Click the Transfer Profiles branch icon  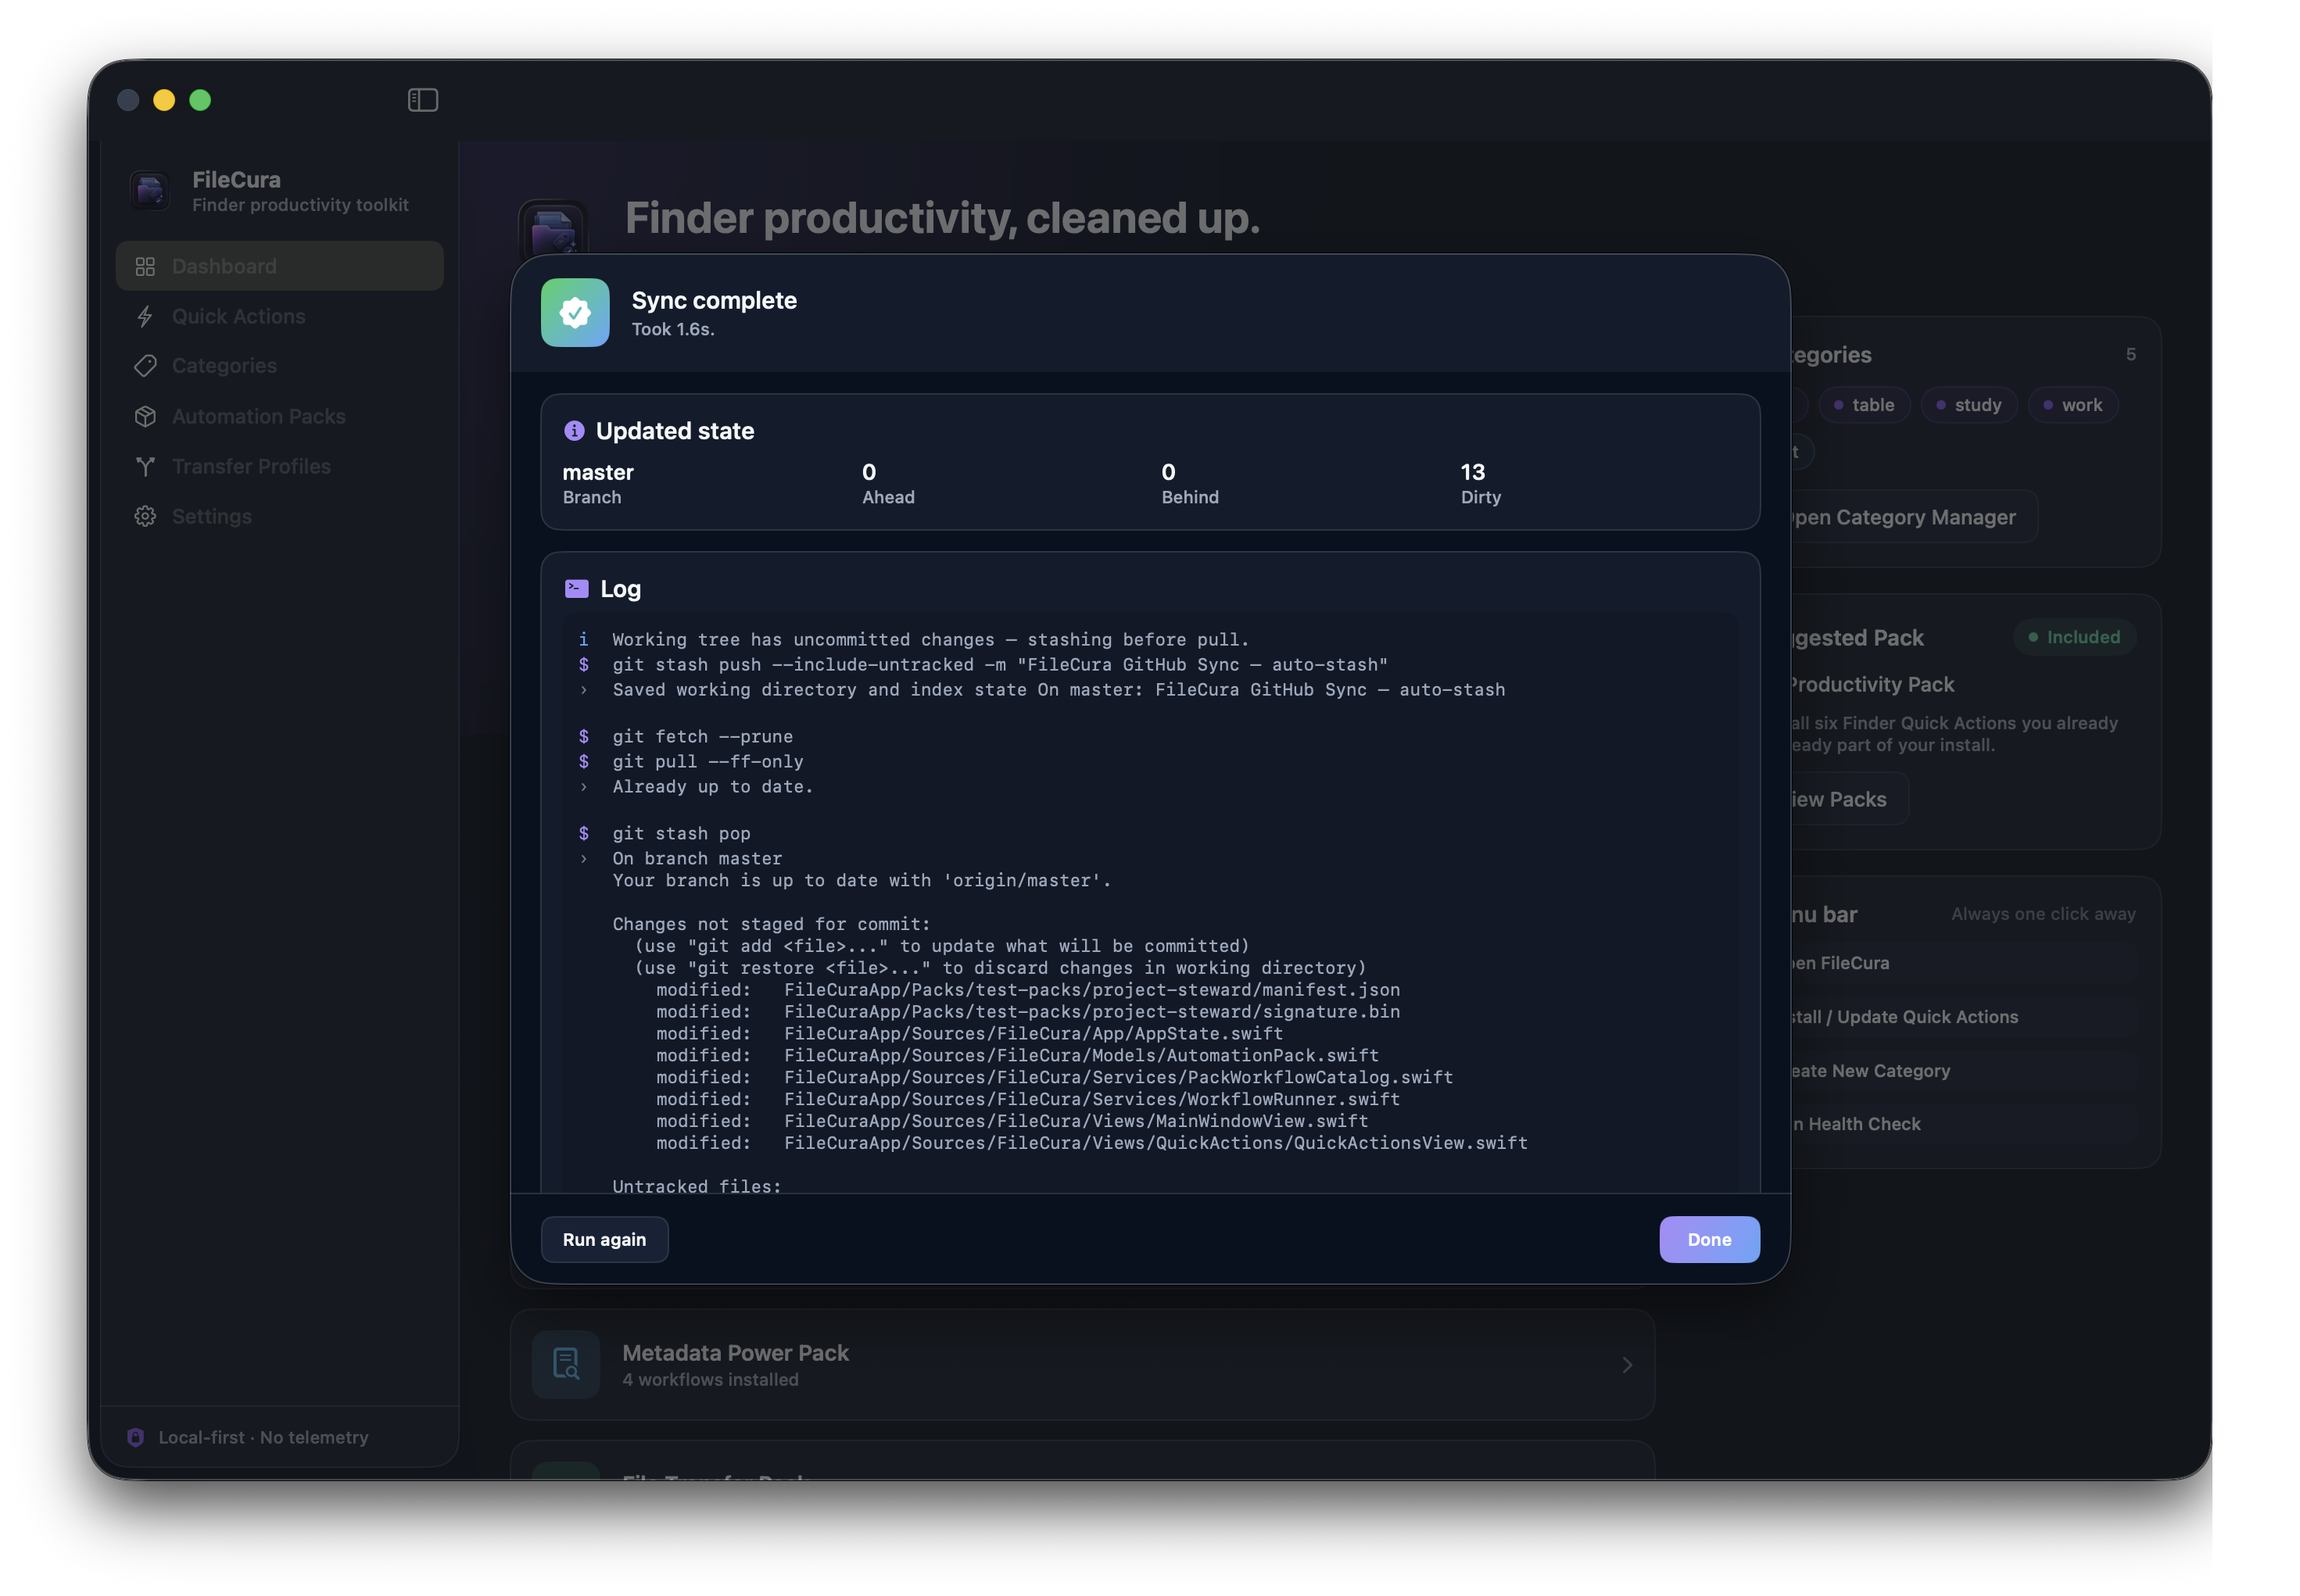pyautogui.click(x=145, y=466)
